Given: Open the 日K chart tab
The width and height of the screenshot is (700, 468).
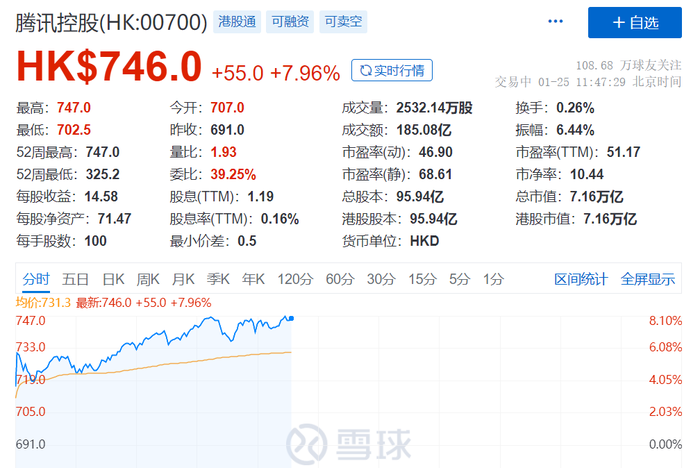Looking at the screenshot, I should 113,279.
